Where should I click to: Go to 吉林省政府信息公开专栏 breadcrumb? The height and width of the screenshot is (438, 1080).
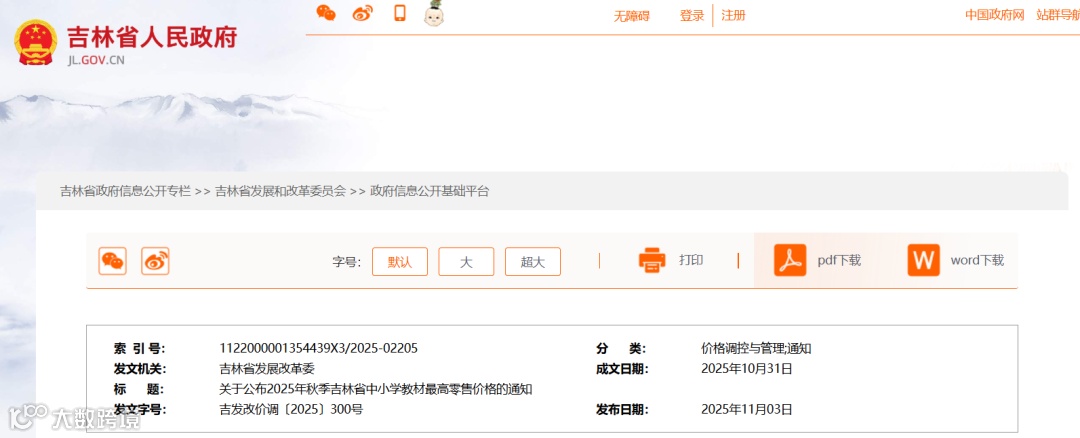click(x=125, y=191)
